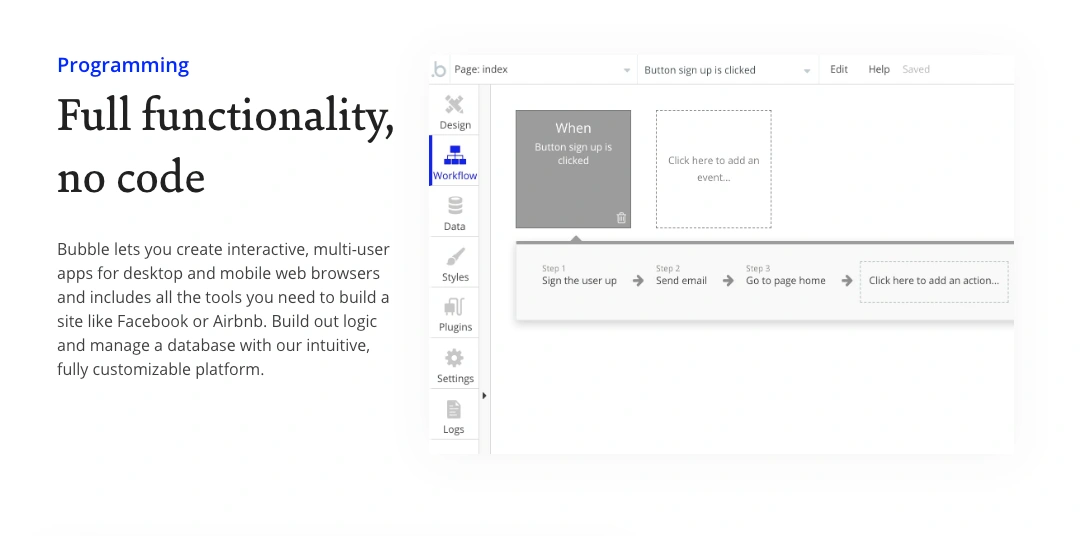
Task: Click the Logs label in sidebar
Action: coord(454,429)
